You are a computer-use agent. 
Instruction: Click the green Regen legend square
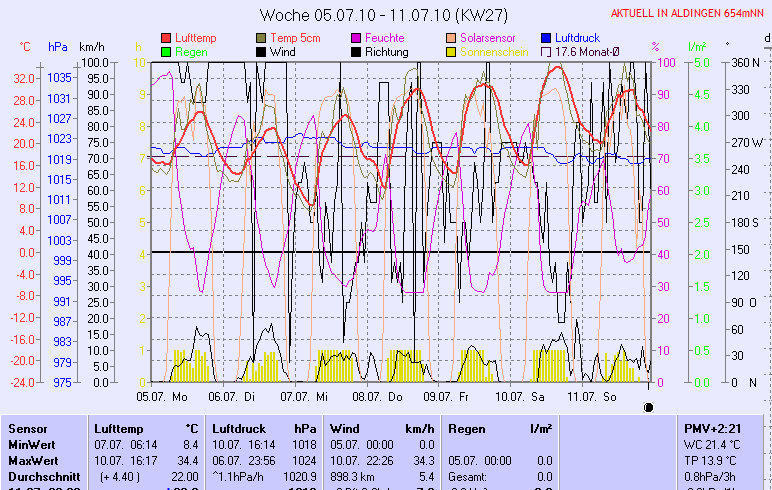tap(166, 52)
